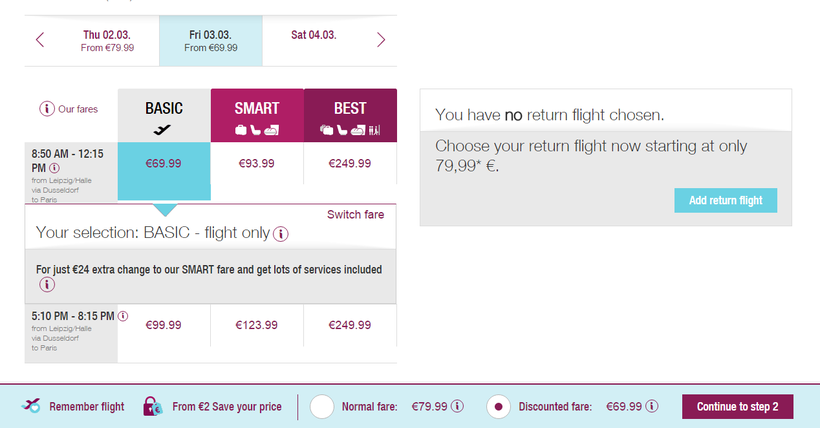This screenshot has height=428, width=820.
Task: Choose the €99.99 BASIC fare for the 5:10 PM flight
Action: (164, 325)
